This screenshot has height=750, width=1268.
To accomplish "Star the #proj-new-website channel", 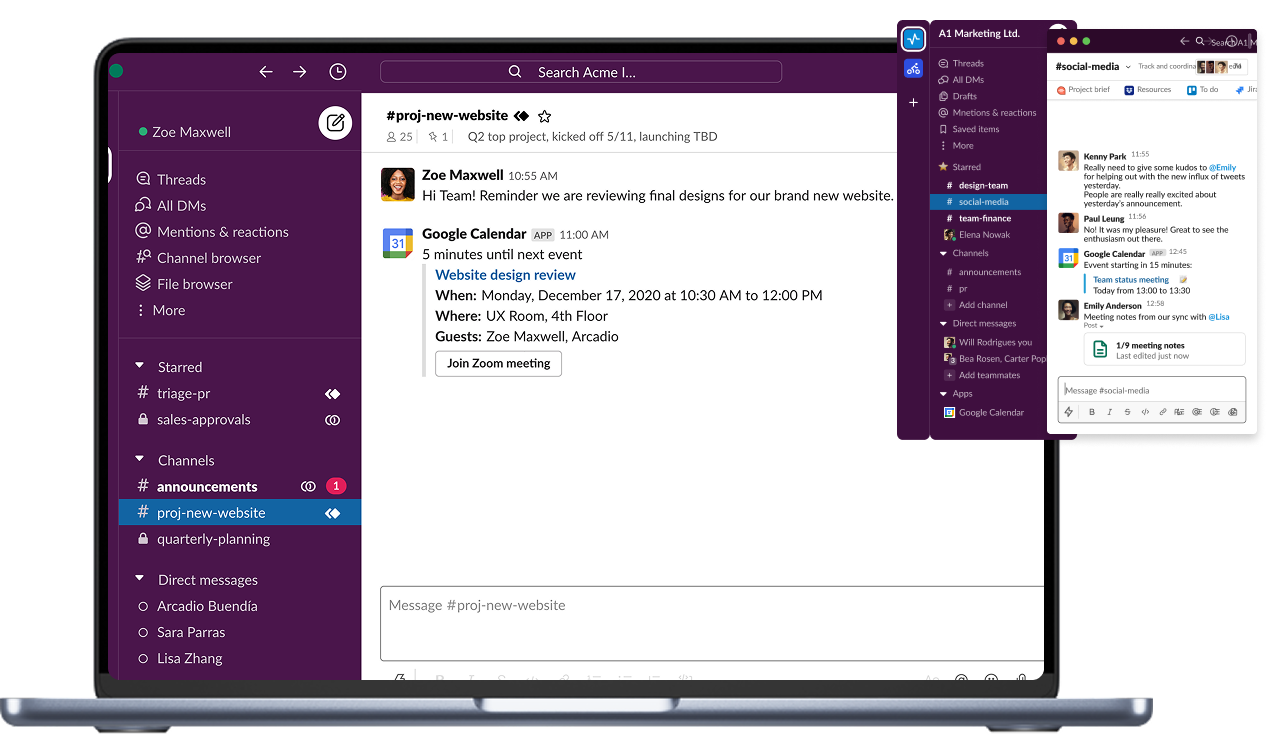I will coord(545,116).
